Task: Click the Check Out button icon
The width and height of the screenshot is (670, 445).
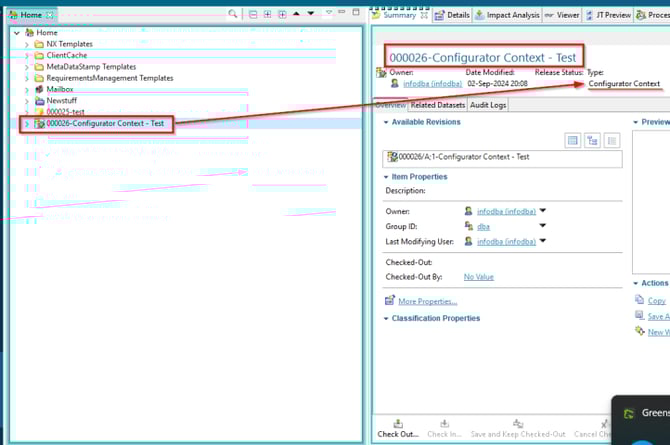Action: (397, 423)
